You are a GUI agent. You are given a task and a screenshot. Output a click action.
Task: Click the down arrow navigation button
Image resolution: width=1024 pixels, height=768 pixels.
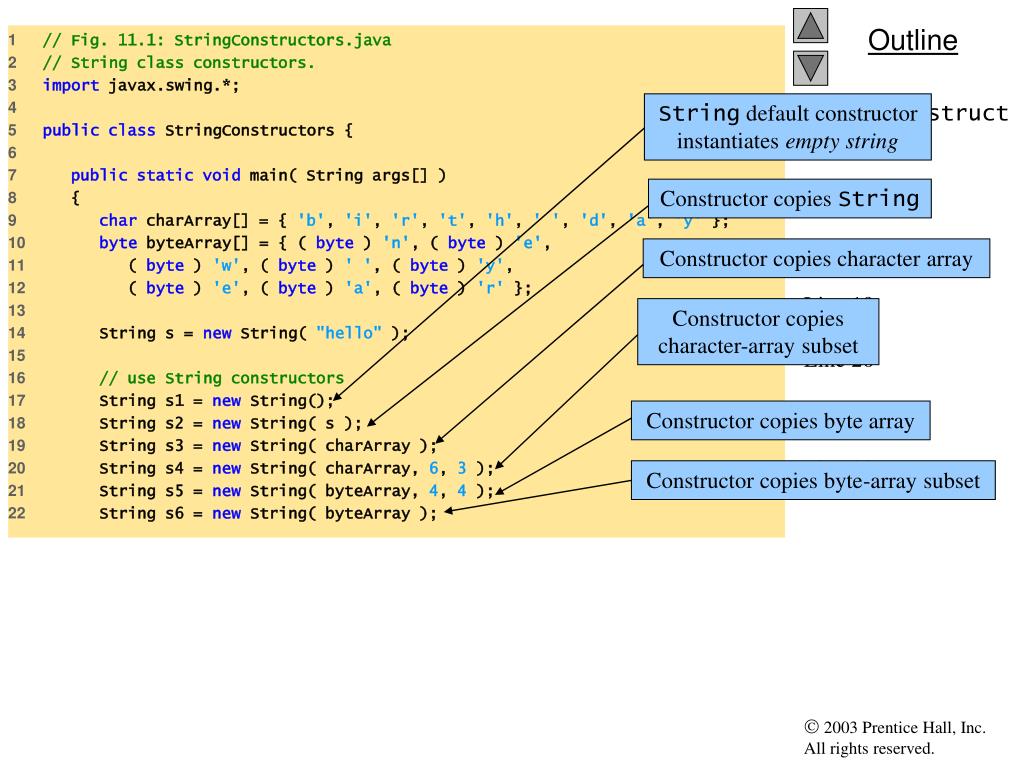coord(810,69)
